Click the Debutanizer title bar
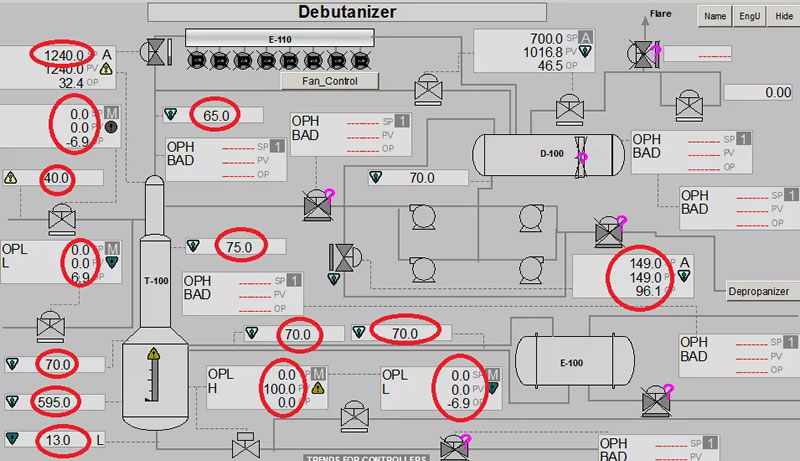 click(x=347, y=12)
